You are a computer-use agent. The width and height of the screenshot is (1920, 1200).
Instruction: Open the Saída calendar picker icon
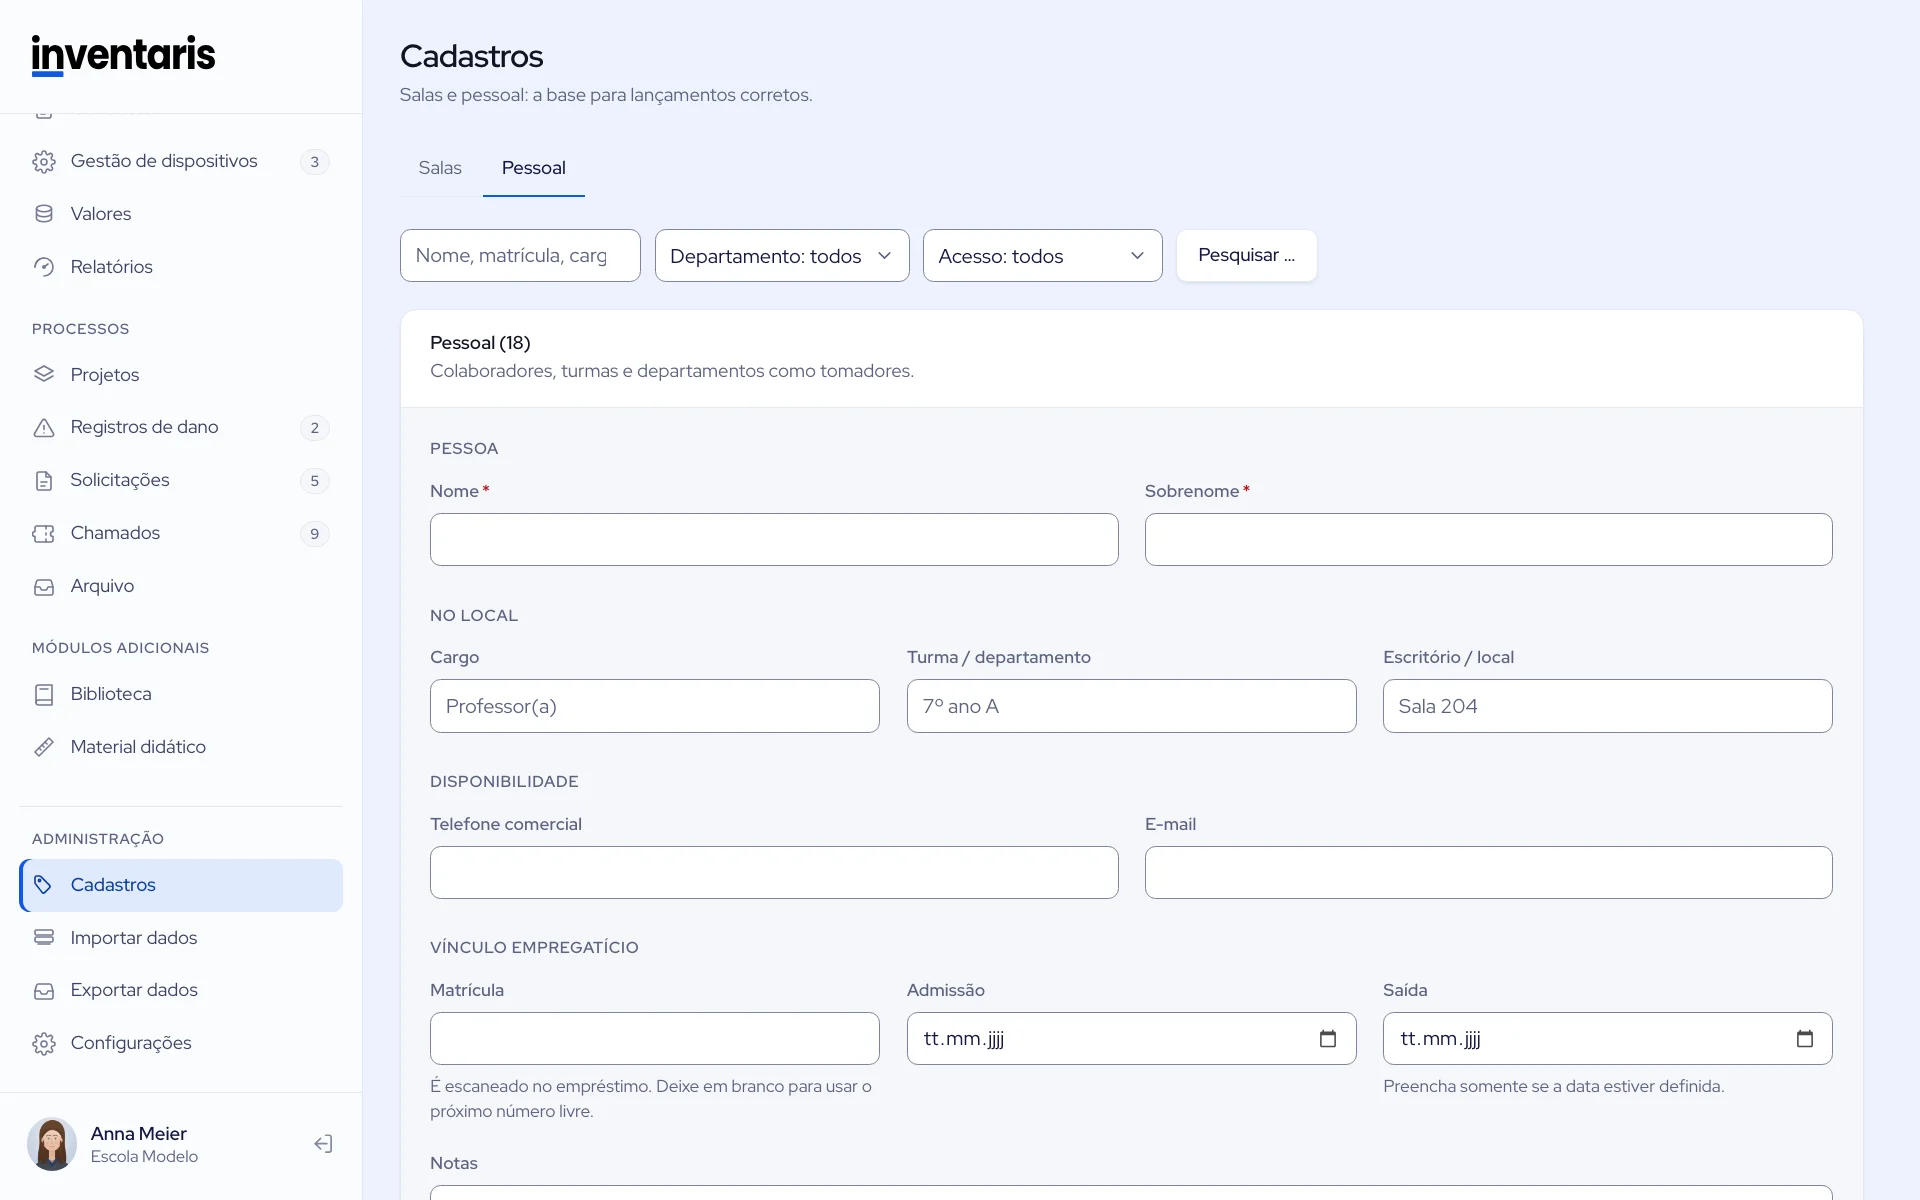1805,1039
